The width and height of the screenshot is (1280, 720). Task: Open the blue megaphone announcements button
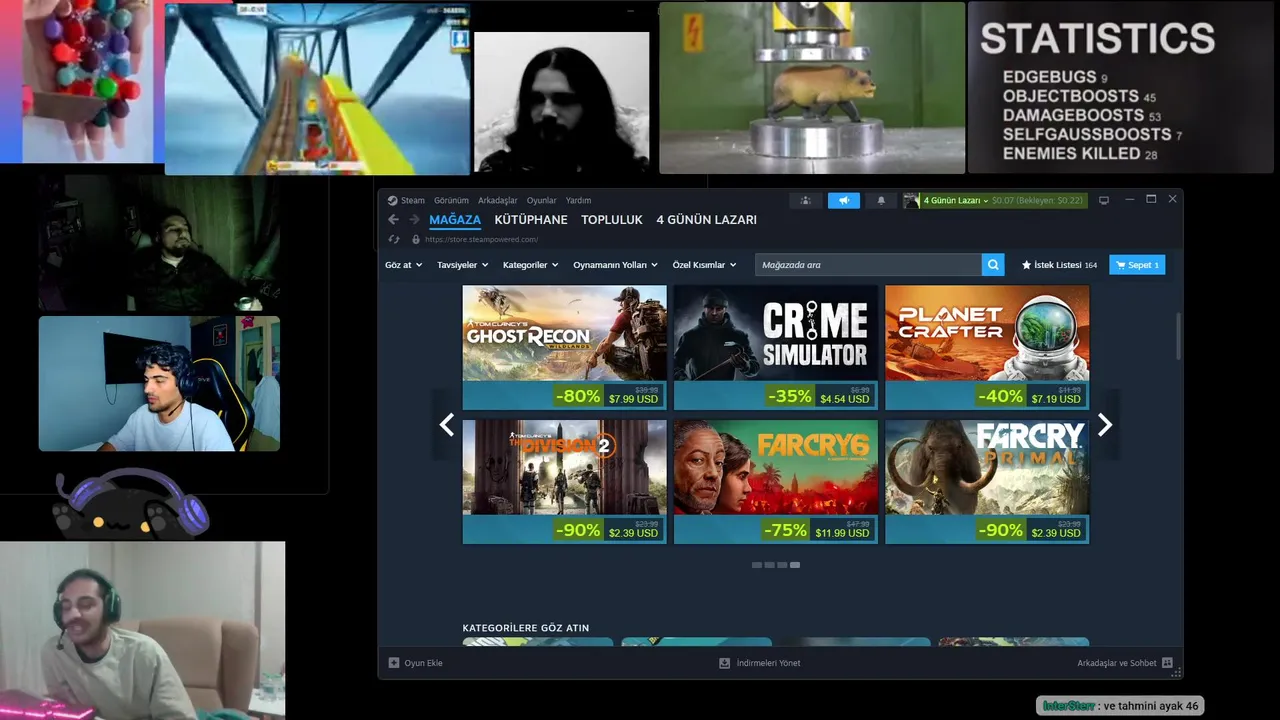tap(844, 200)
